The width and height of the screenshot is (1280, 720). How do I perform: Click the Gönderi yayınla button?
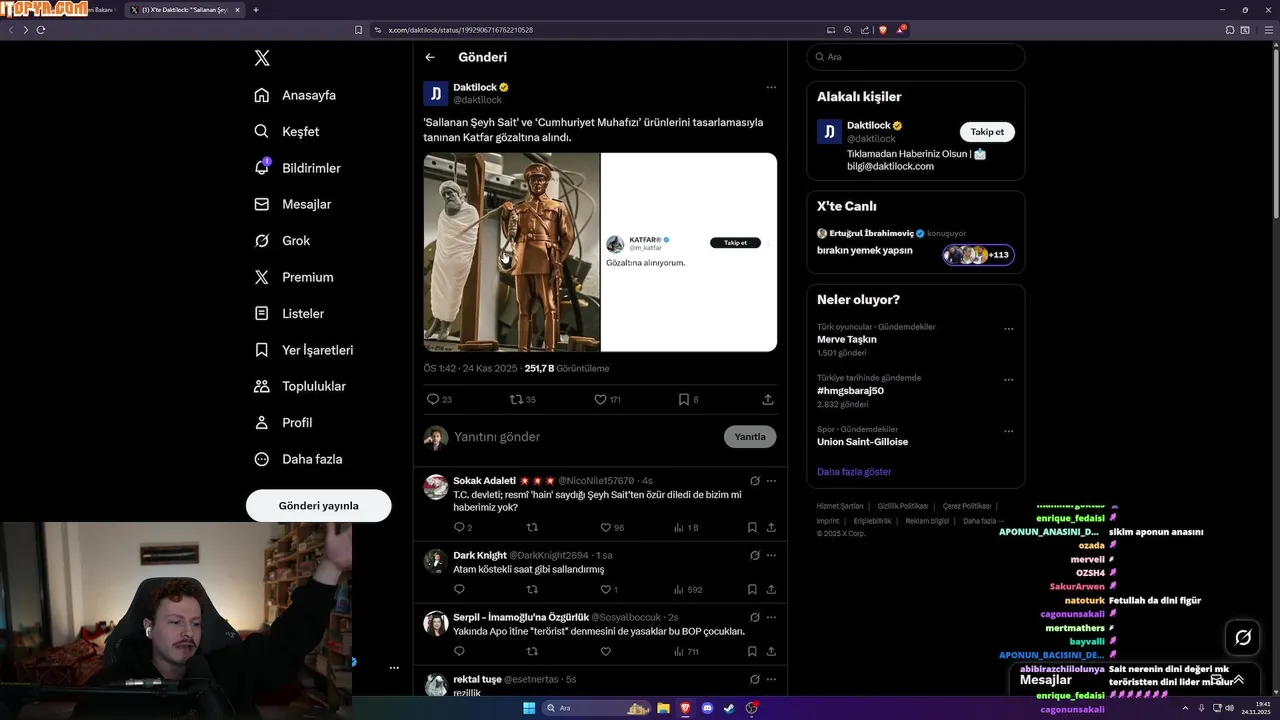[x=318, y=505]
